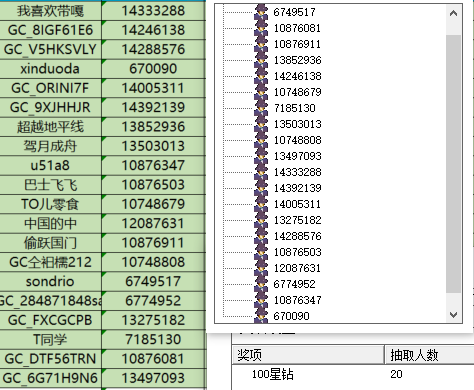Click the vertical scrollbar thumb in winner list
Viewport: 474px width, 390px height.
pyautogui.click(x=453, y=164)
